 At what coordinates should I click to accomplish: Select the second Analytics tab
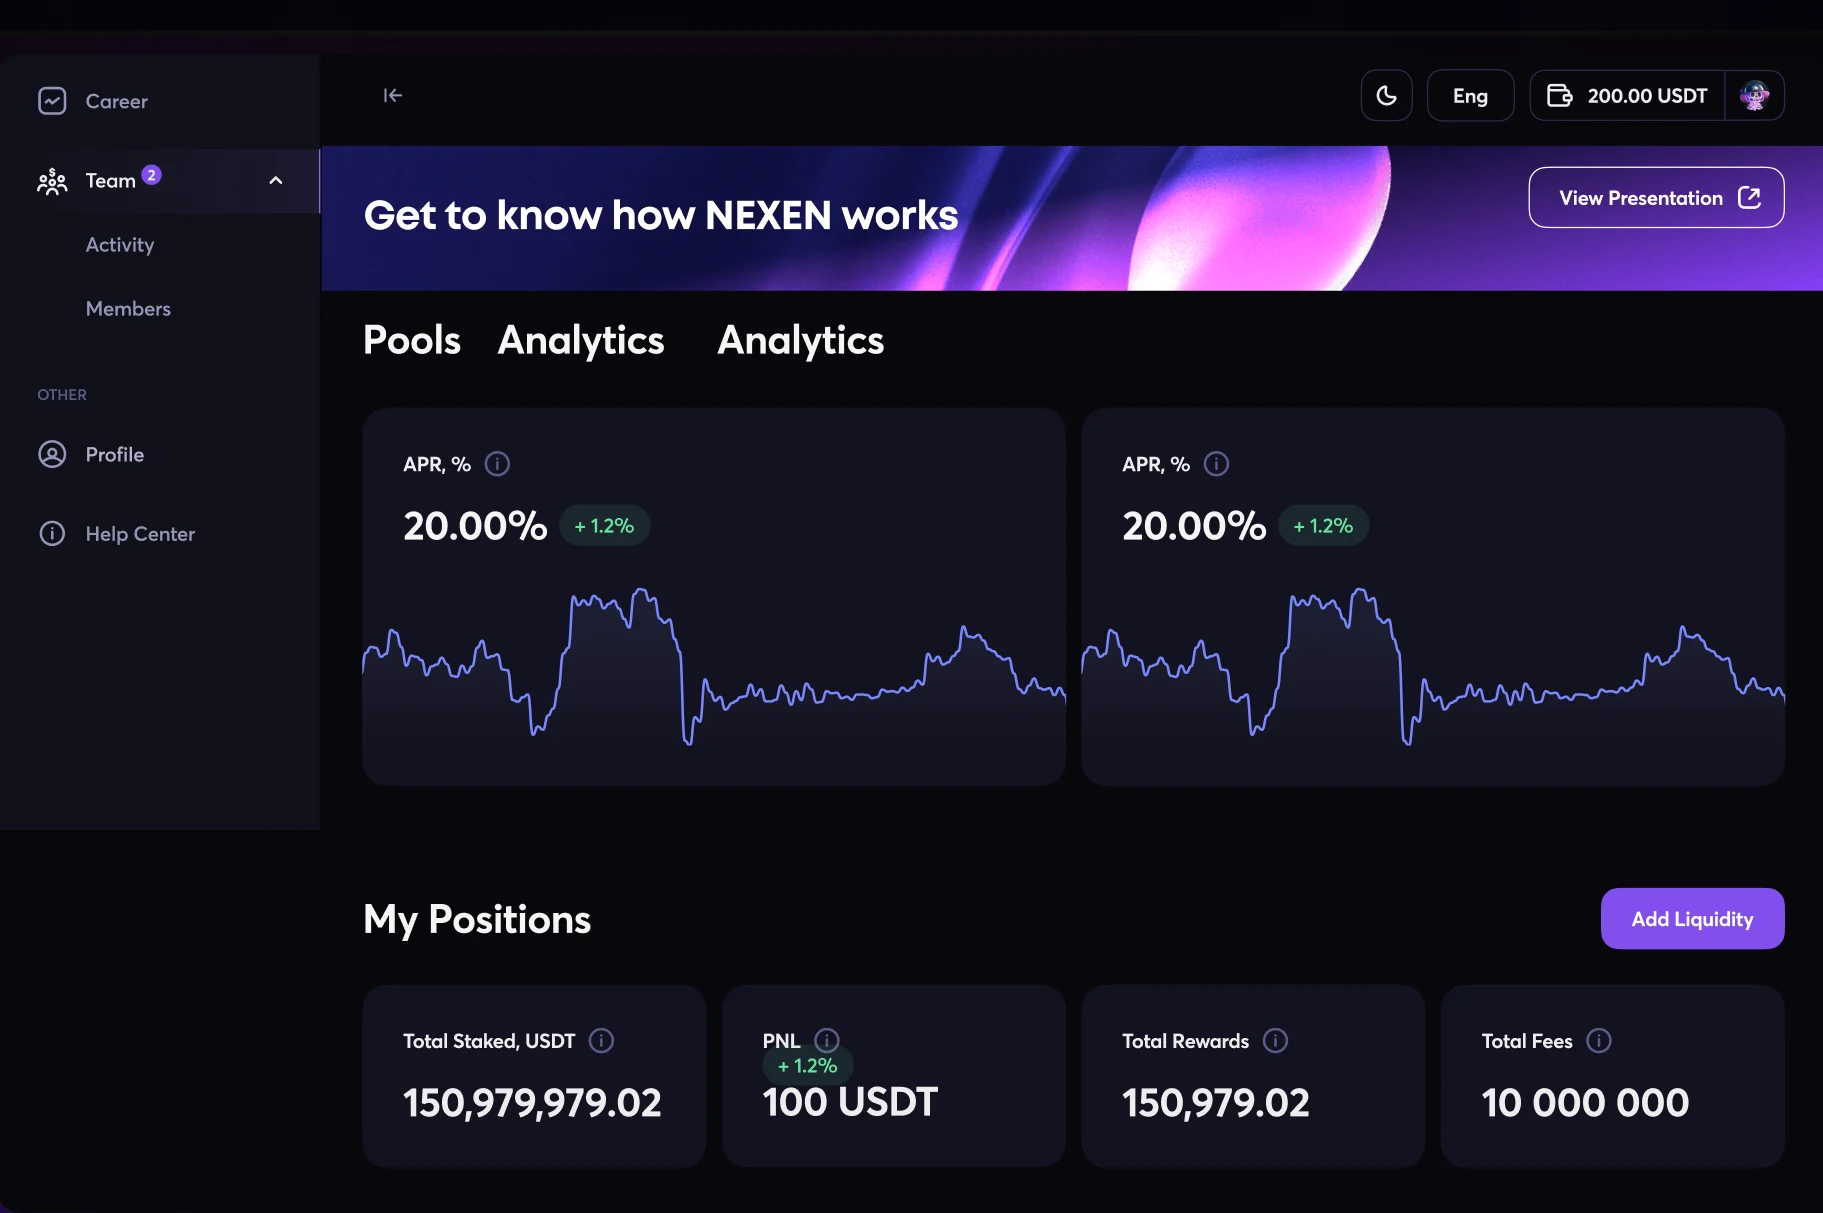pyautogui.click(x=801, y=340)
